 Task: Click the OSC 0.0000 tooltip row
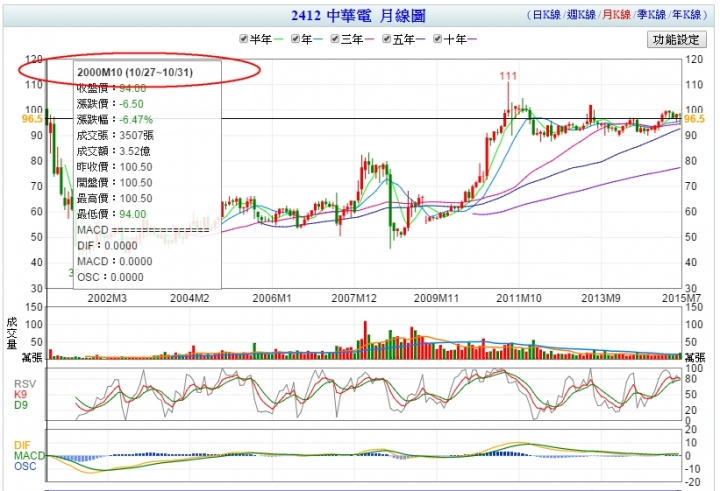[x=110, y=277]
